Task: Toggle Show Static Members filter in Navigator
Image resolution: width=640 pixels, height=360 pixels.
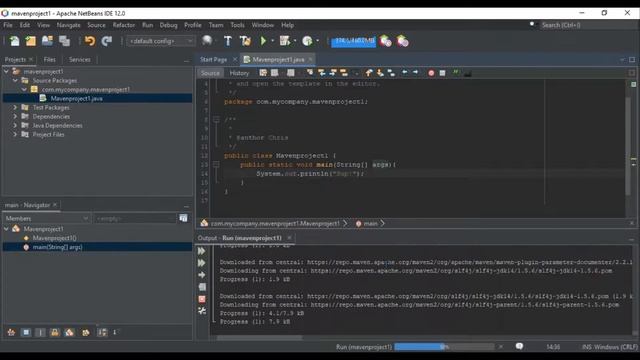Action: tap(40, 332)
